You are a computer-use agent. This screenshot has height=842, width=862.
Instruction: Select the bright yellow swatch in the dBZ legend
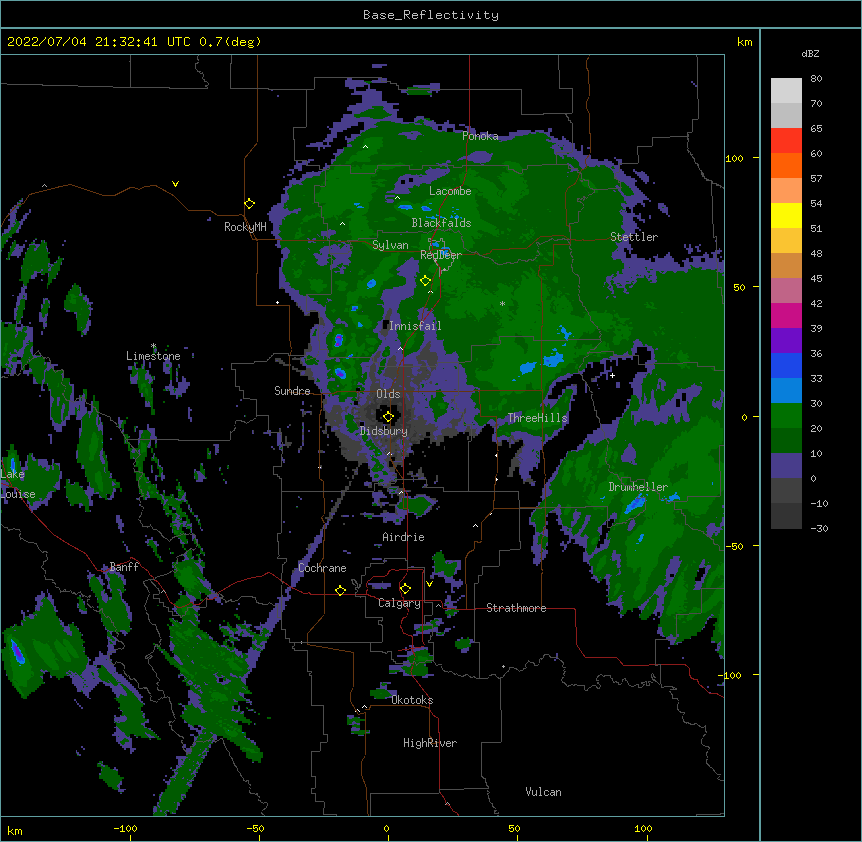[x=786, y=215]
